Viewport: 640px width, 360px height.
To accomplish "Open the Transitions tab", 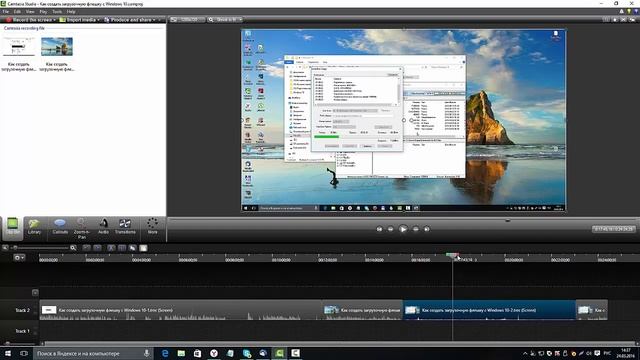I will pos(125,227).
